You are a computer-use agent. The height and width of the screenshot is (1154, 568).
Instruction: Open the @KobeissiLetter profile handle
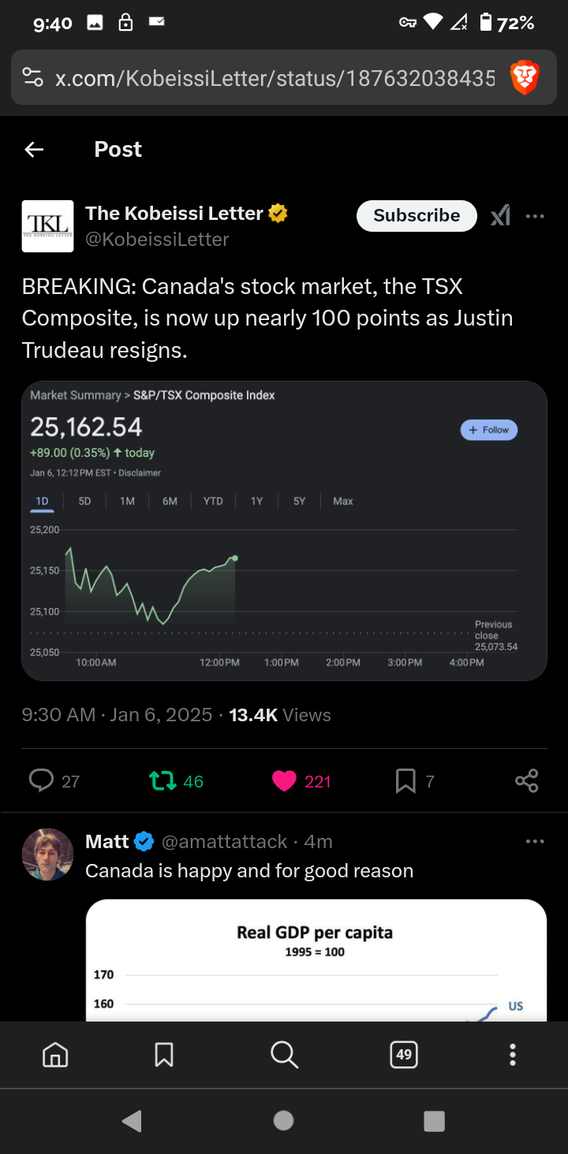pyautogui.click(x=157, y=239)
